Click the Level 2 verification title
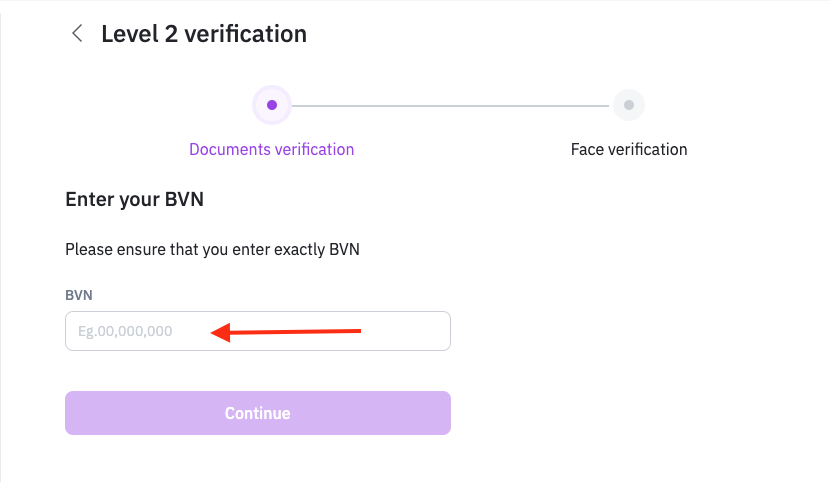The height and width of the screenshot is (482, 830). tap(204, 34)
